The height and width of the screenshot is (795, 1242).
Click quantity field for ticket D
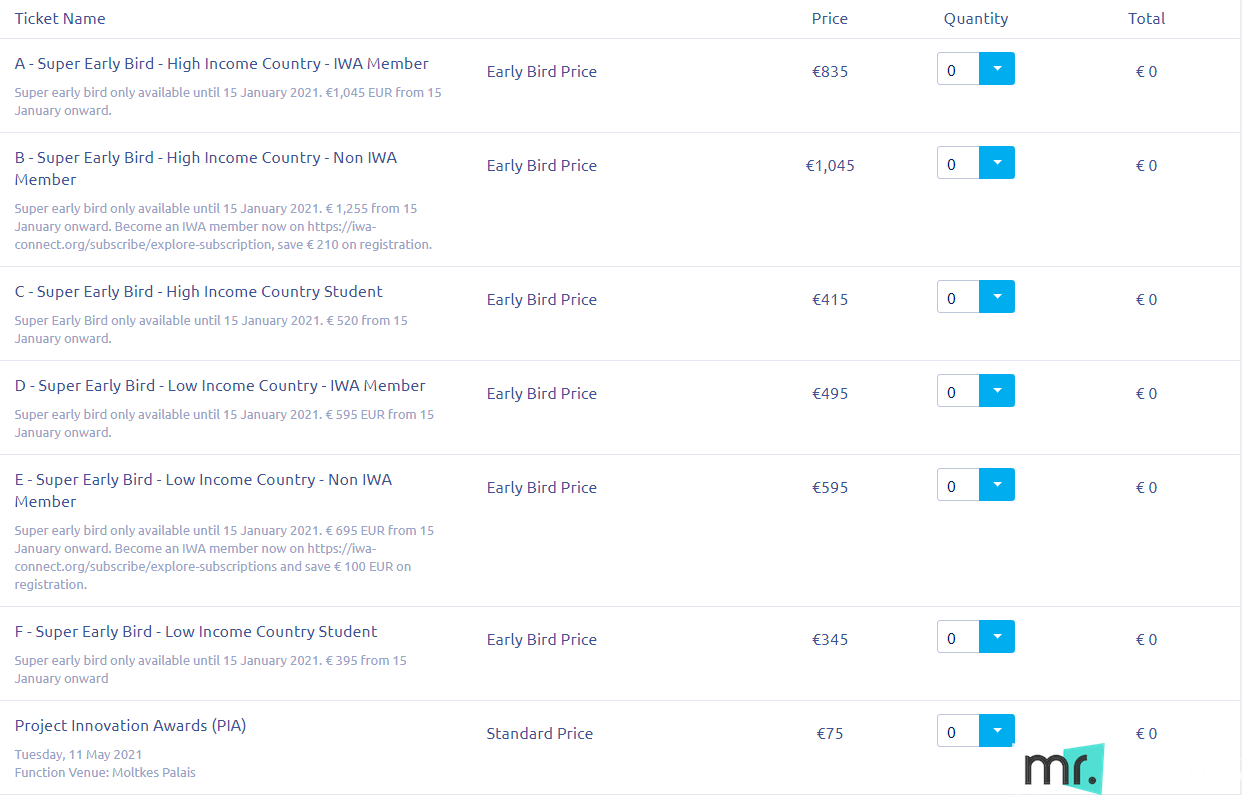coord(958,391)
